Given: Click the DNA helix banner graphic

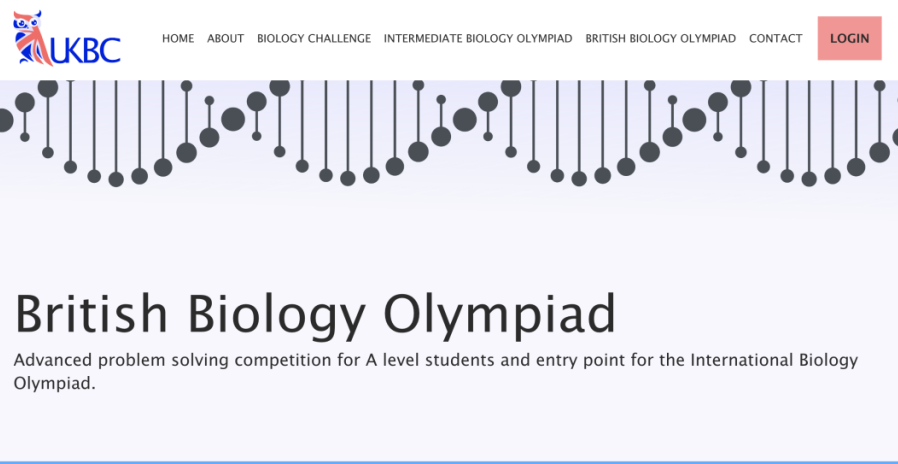Looking at the screenshot, I should tap(449, 133).
